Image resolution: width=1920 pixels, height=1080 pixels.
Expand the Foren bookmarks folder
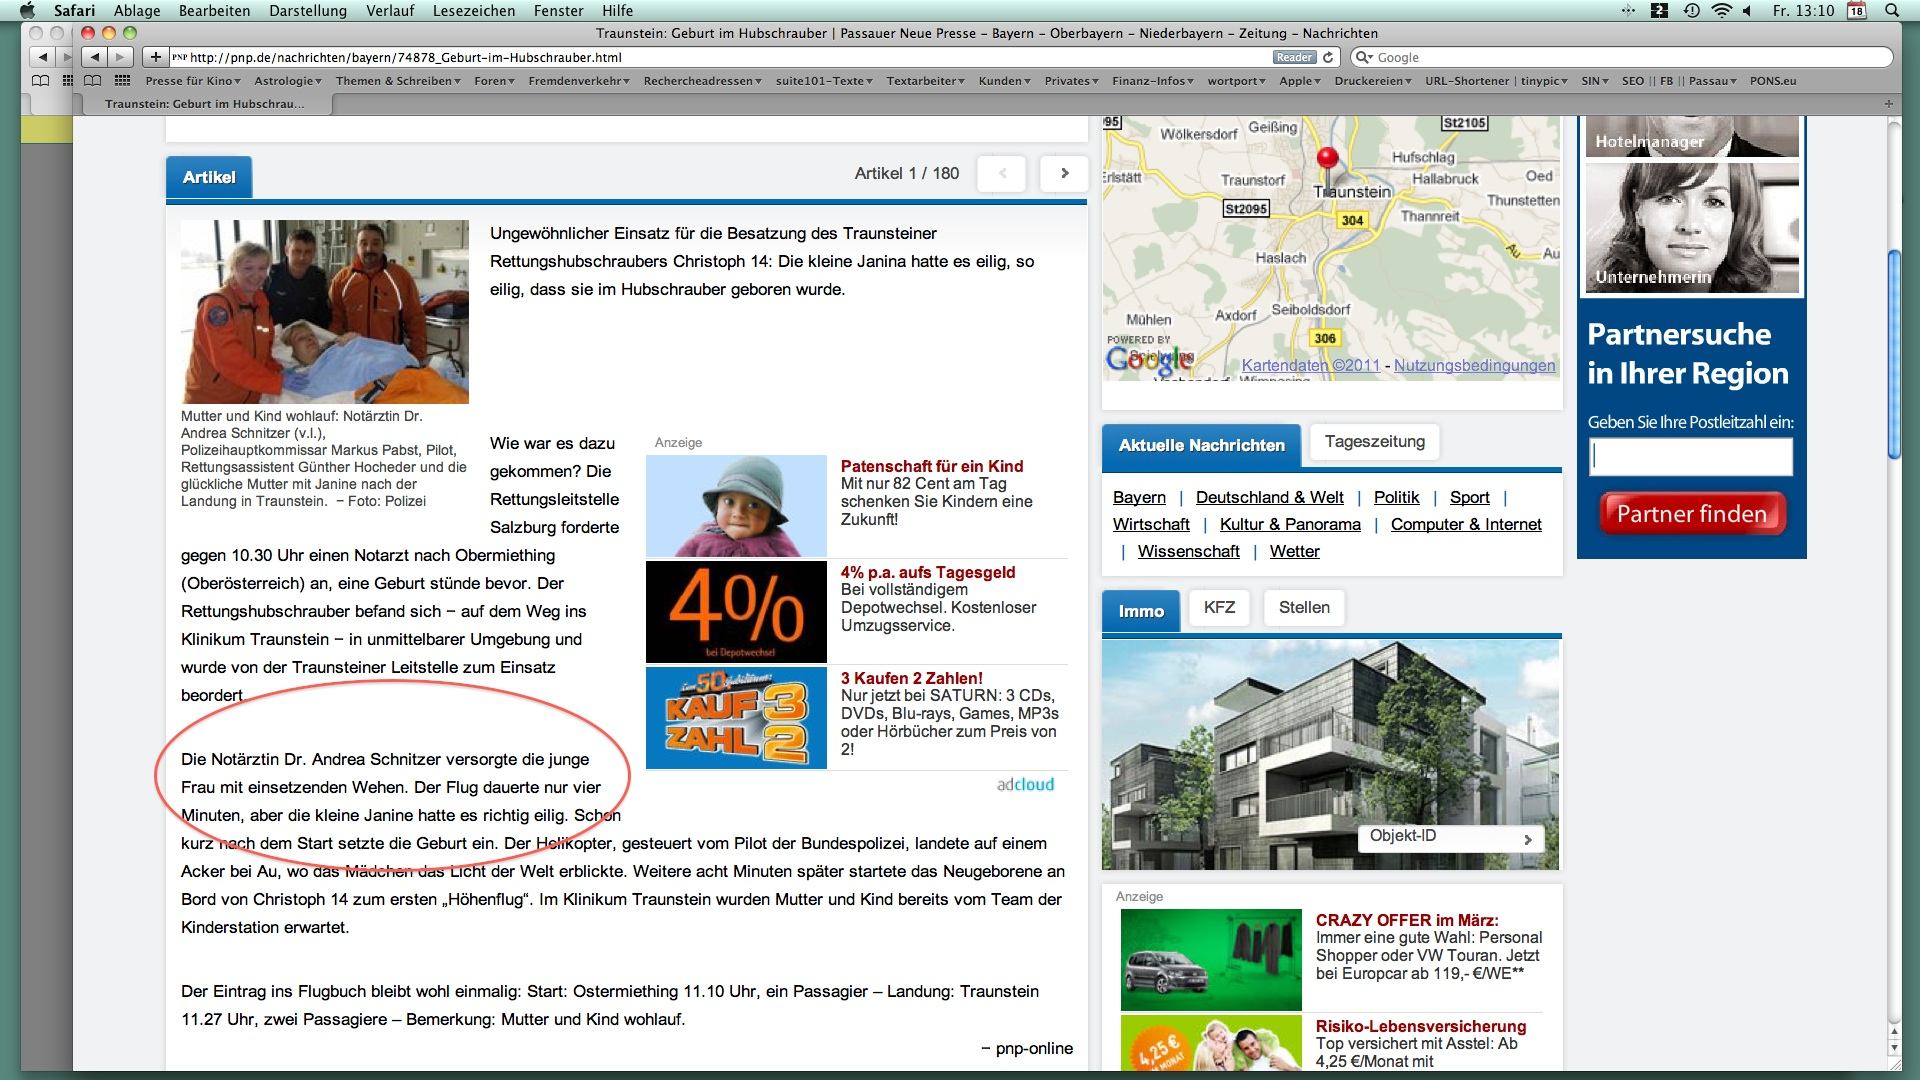point(494,81)
